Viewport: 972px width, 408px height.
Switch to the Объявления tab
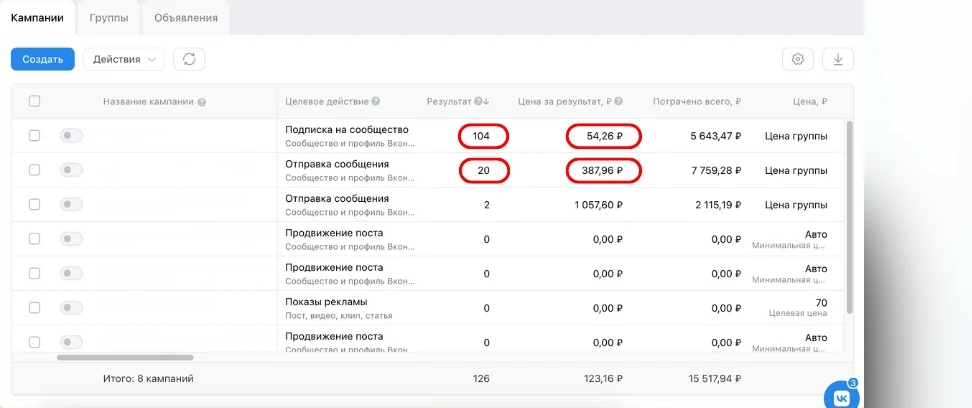(186, 18)
